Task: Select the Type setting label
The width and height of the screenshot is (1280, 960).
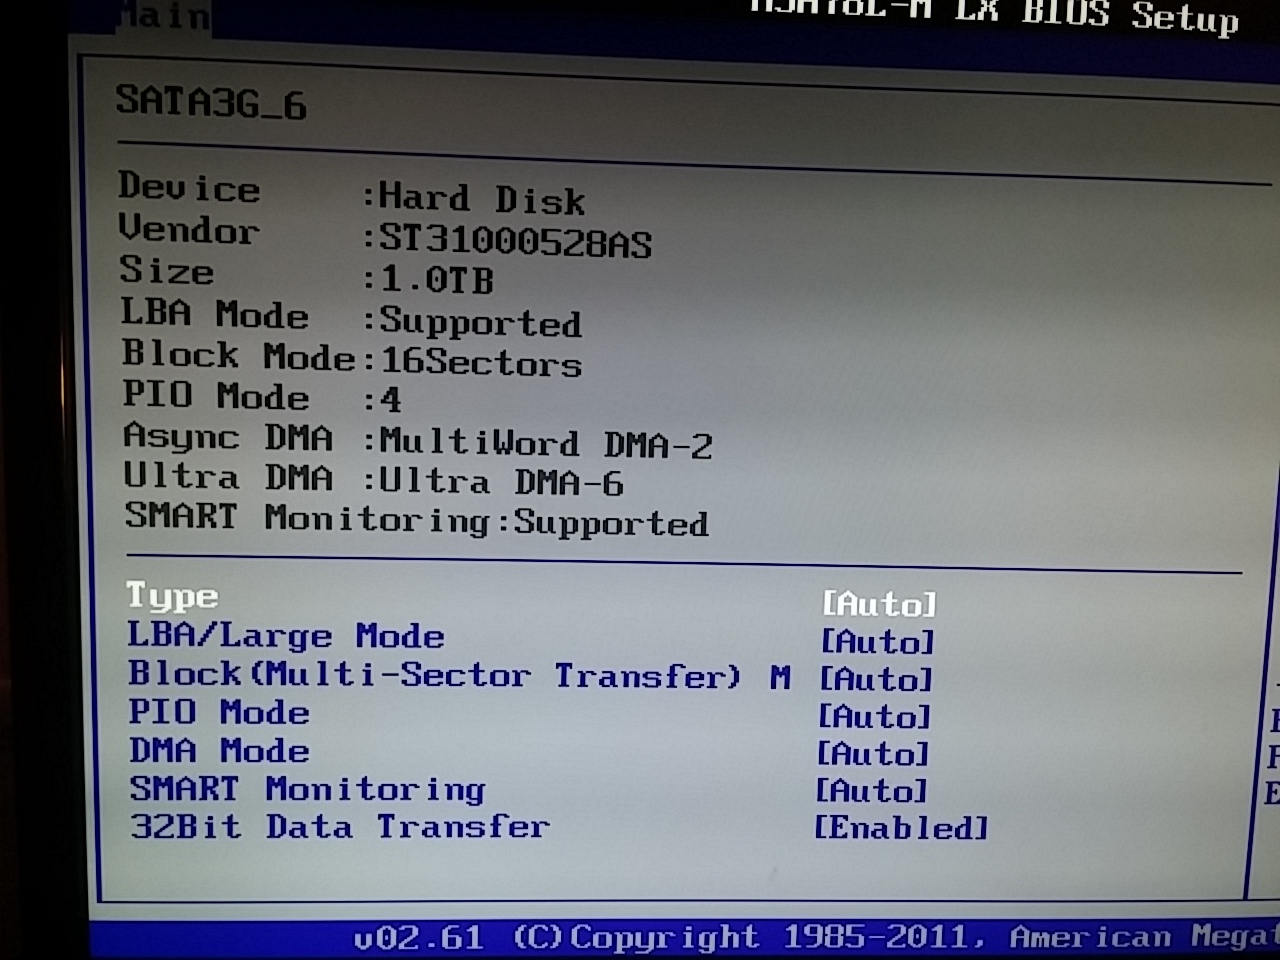Action: (172, 596)
